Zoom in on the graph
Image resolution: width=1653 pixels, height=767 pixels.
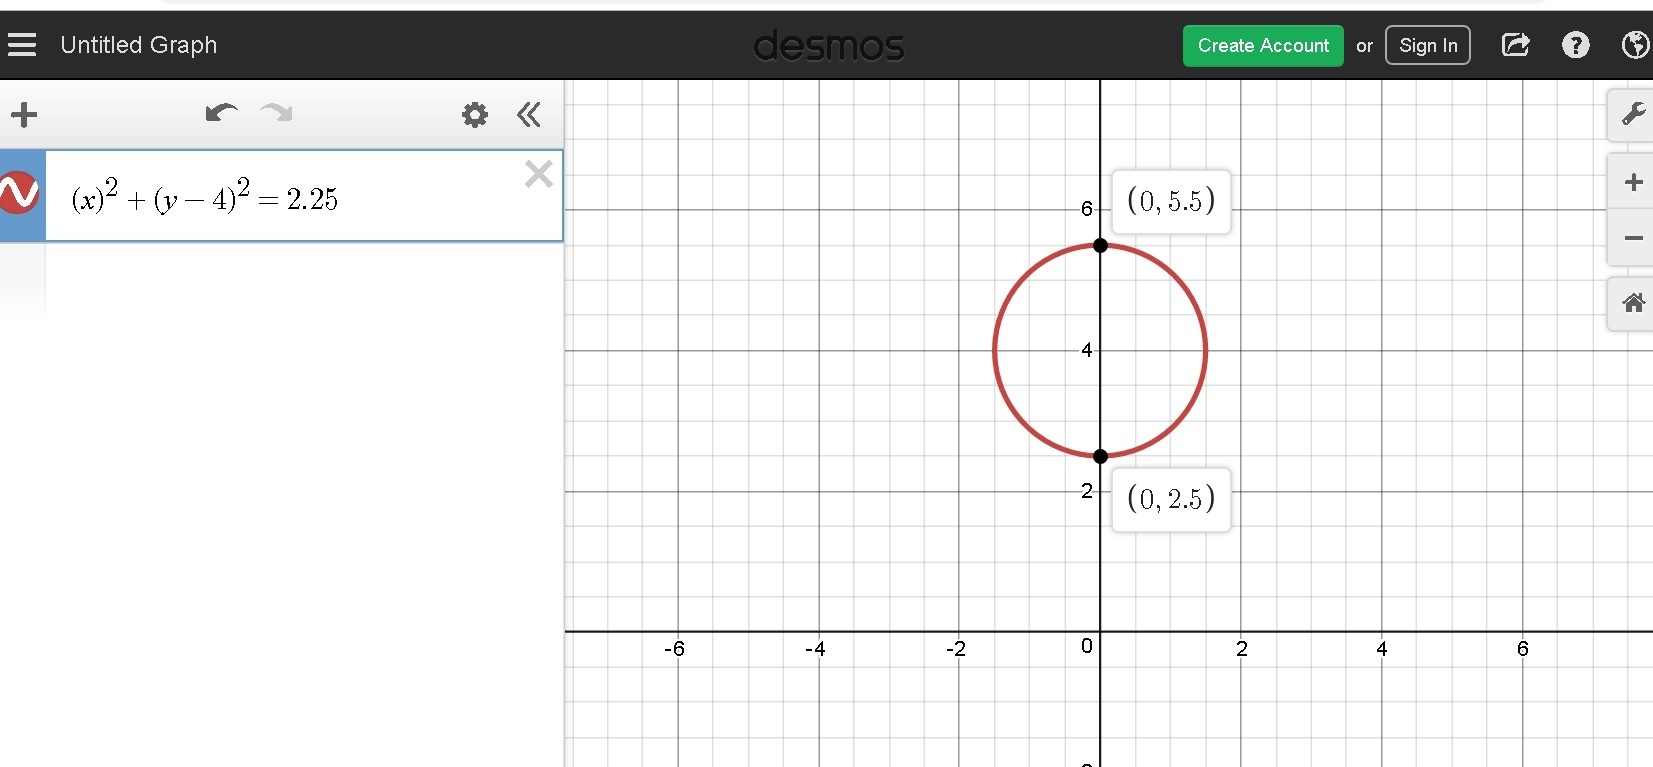[x=1633, y=182]
